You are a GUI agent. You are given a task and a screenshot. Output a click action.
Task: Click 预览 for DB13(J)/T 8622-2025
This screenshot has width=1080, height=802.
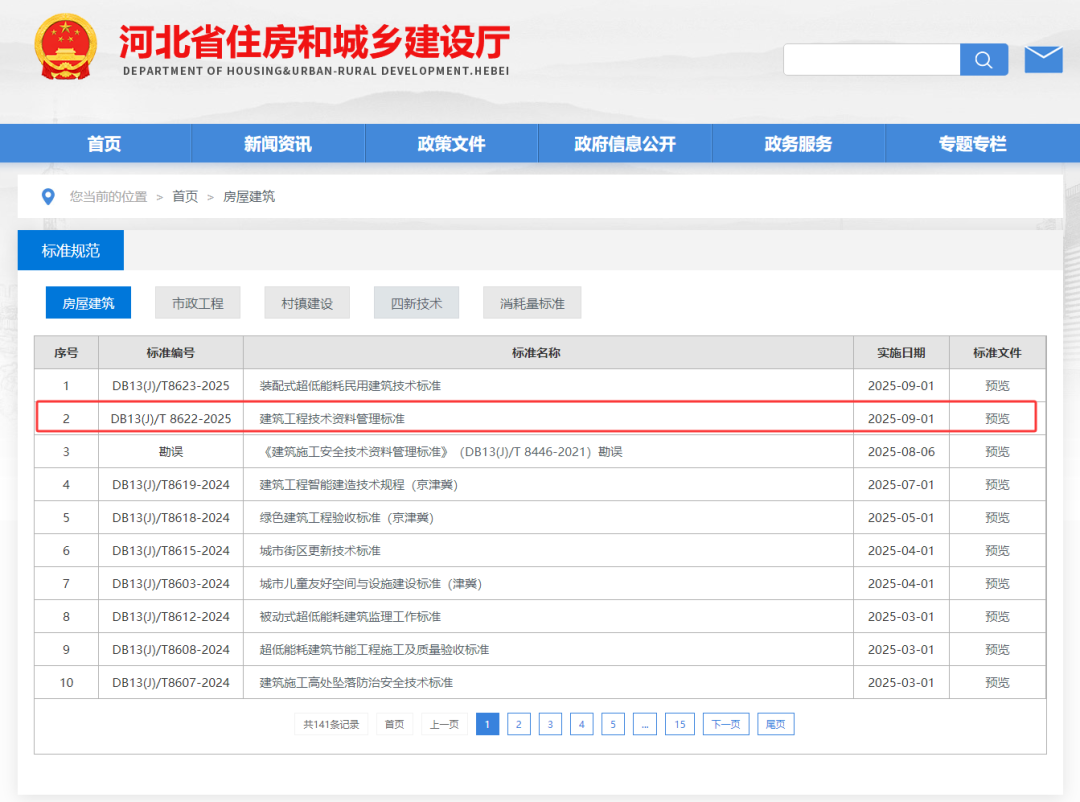(997, 419)
